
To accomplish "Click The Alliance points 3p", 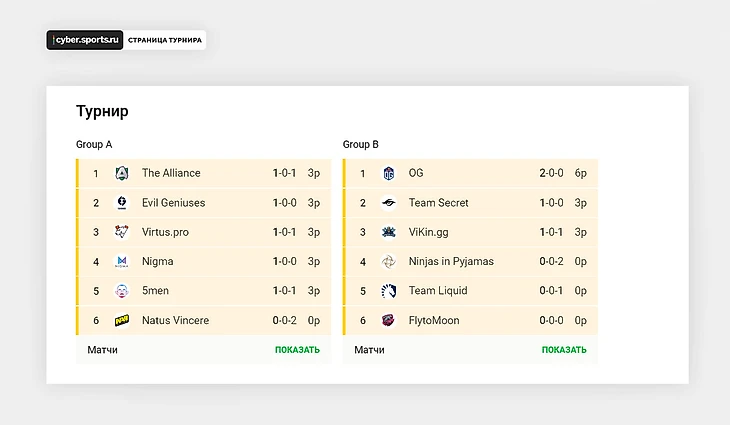I will pos(313,173).
